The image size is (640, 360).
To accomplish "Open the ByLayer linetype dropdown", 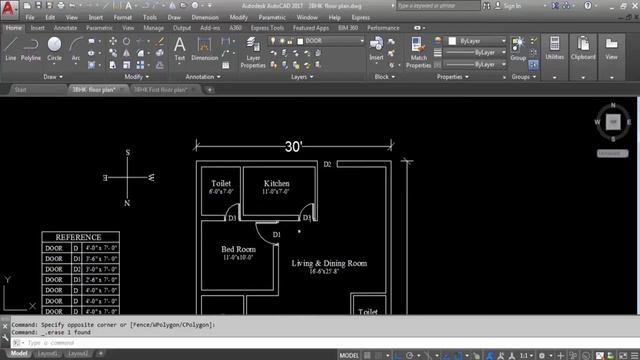I will point(503,64).
